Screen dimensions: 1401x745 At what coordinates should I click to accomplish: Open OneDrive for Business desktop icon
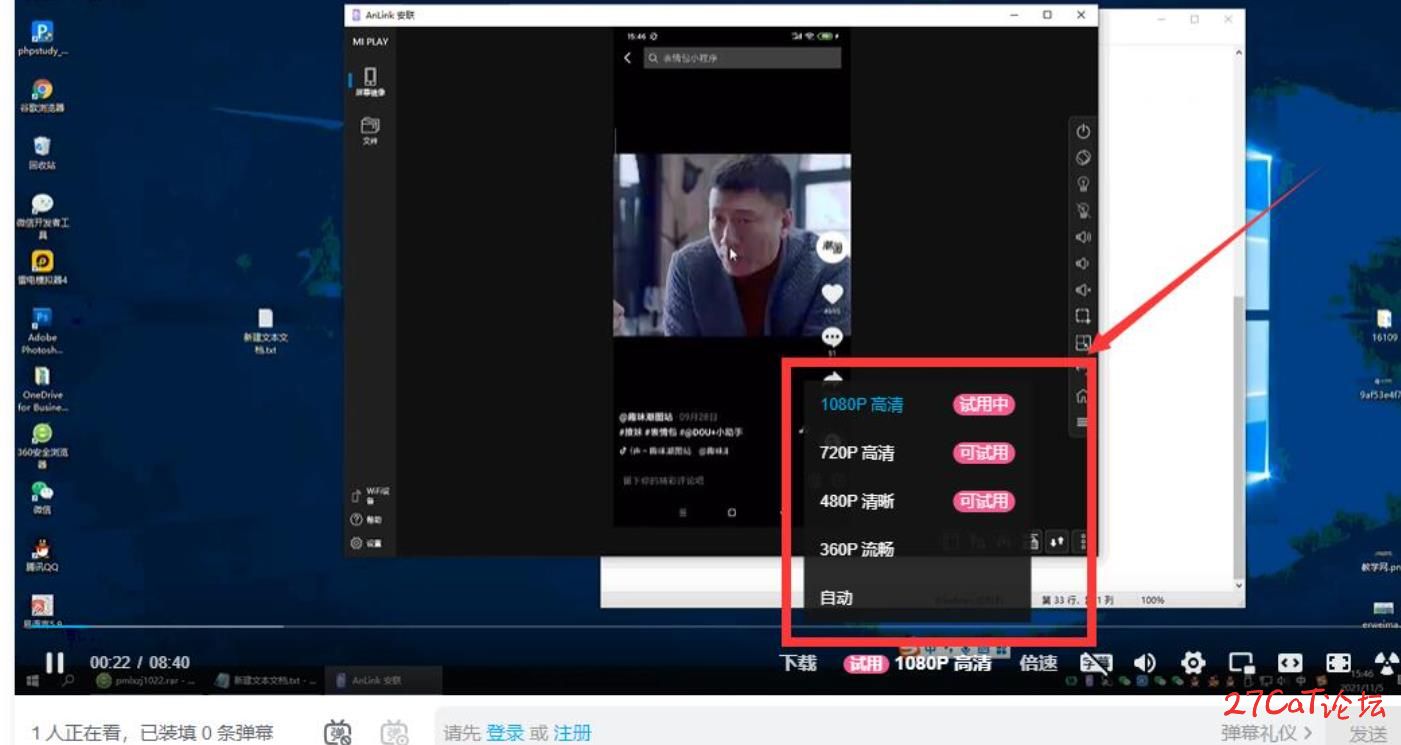point(43,389)
